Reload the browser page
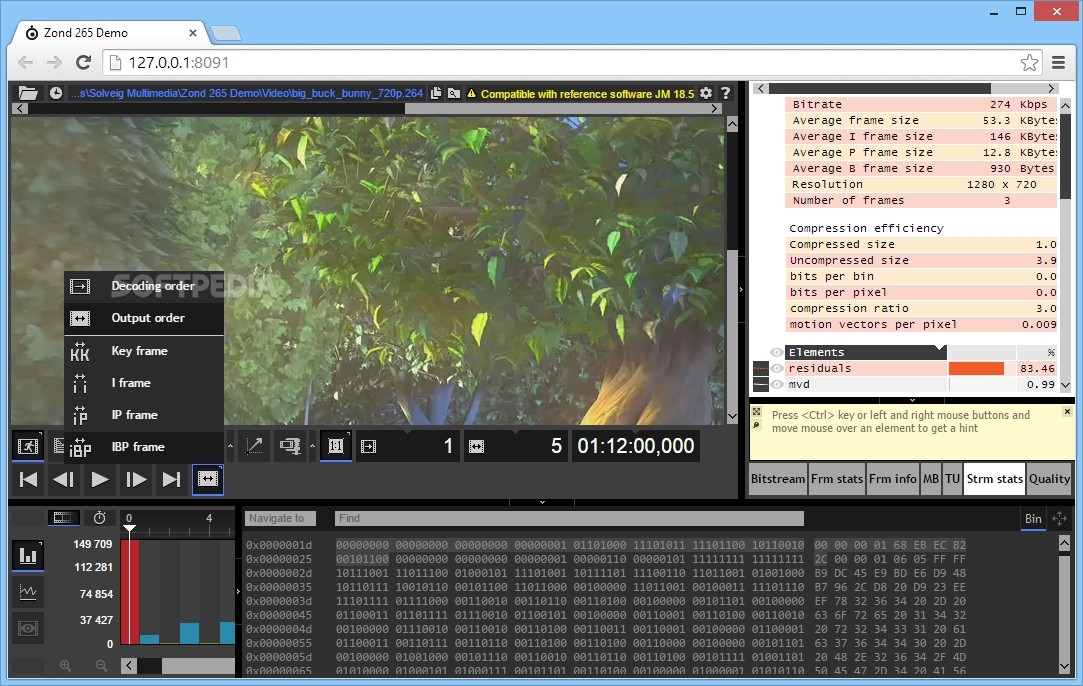 tap(84, 63)
